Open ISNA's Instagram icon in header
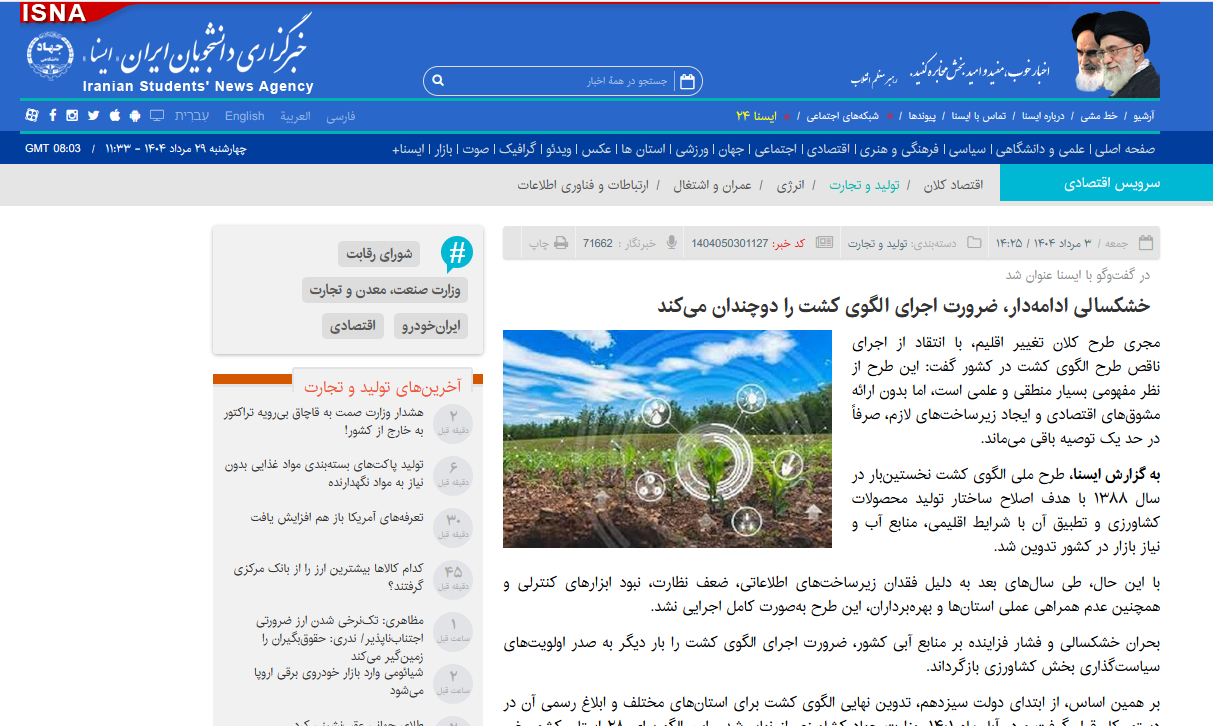The width and height of the screenshot is (1213, 726). point(72,116)
